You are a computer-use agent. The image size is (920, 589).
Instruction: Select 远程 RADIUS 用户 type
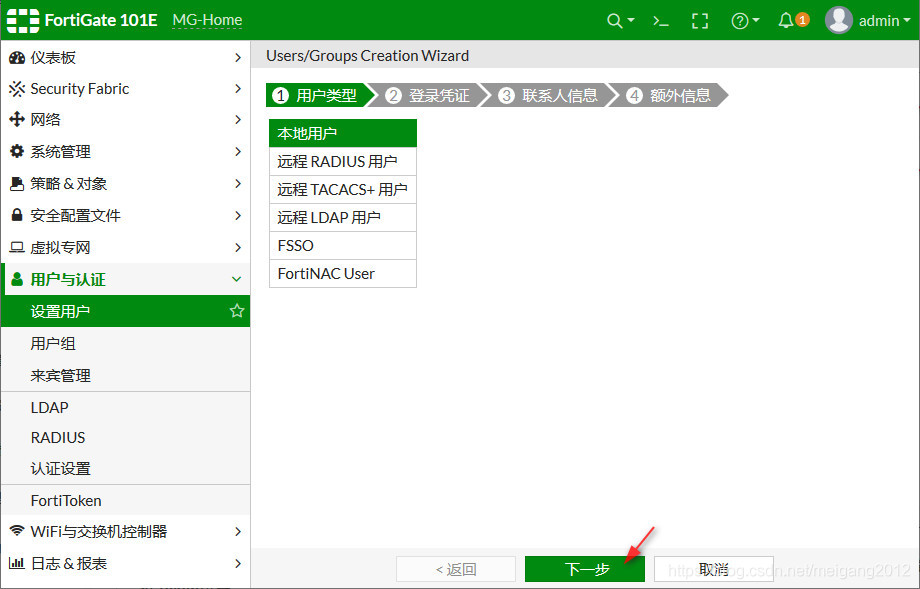coord(343,161)
